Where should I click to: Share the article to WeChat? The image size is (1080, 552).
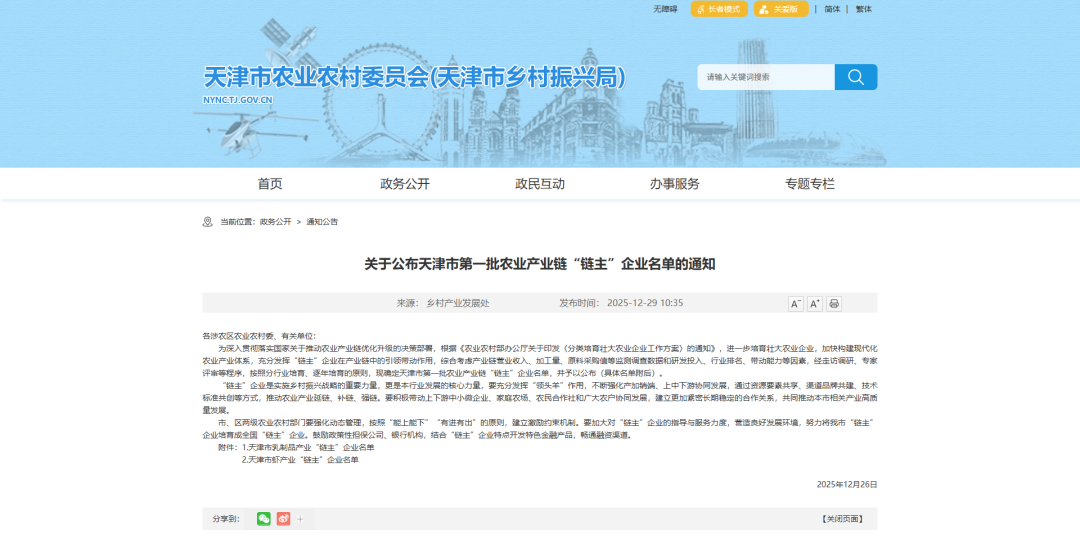point(264,519)
